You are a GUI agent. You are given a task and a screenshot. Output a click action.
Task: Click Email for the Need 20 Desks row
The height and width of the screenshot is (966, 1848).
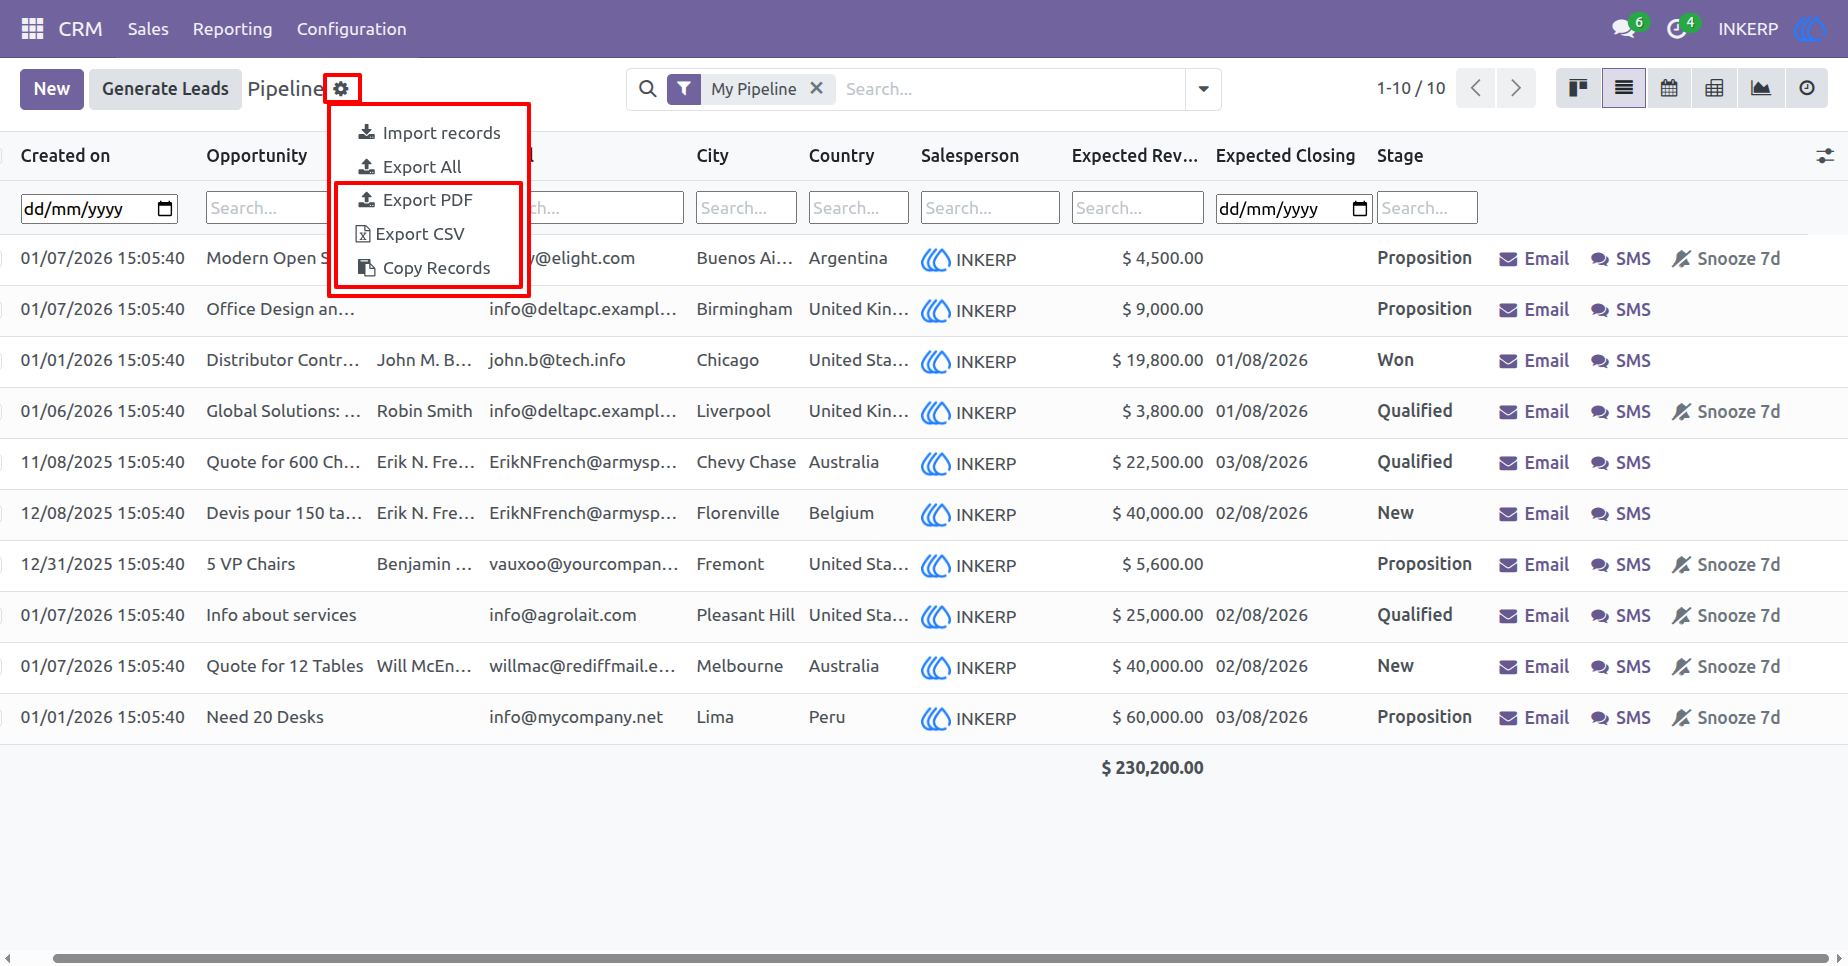(1534, 717)
